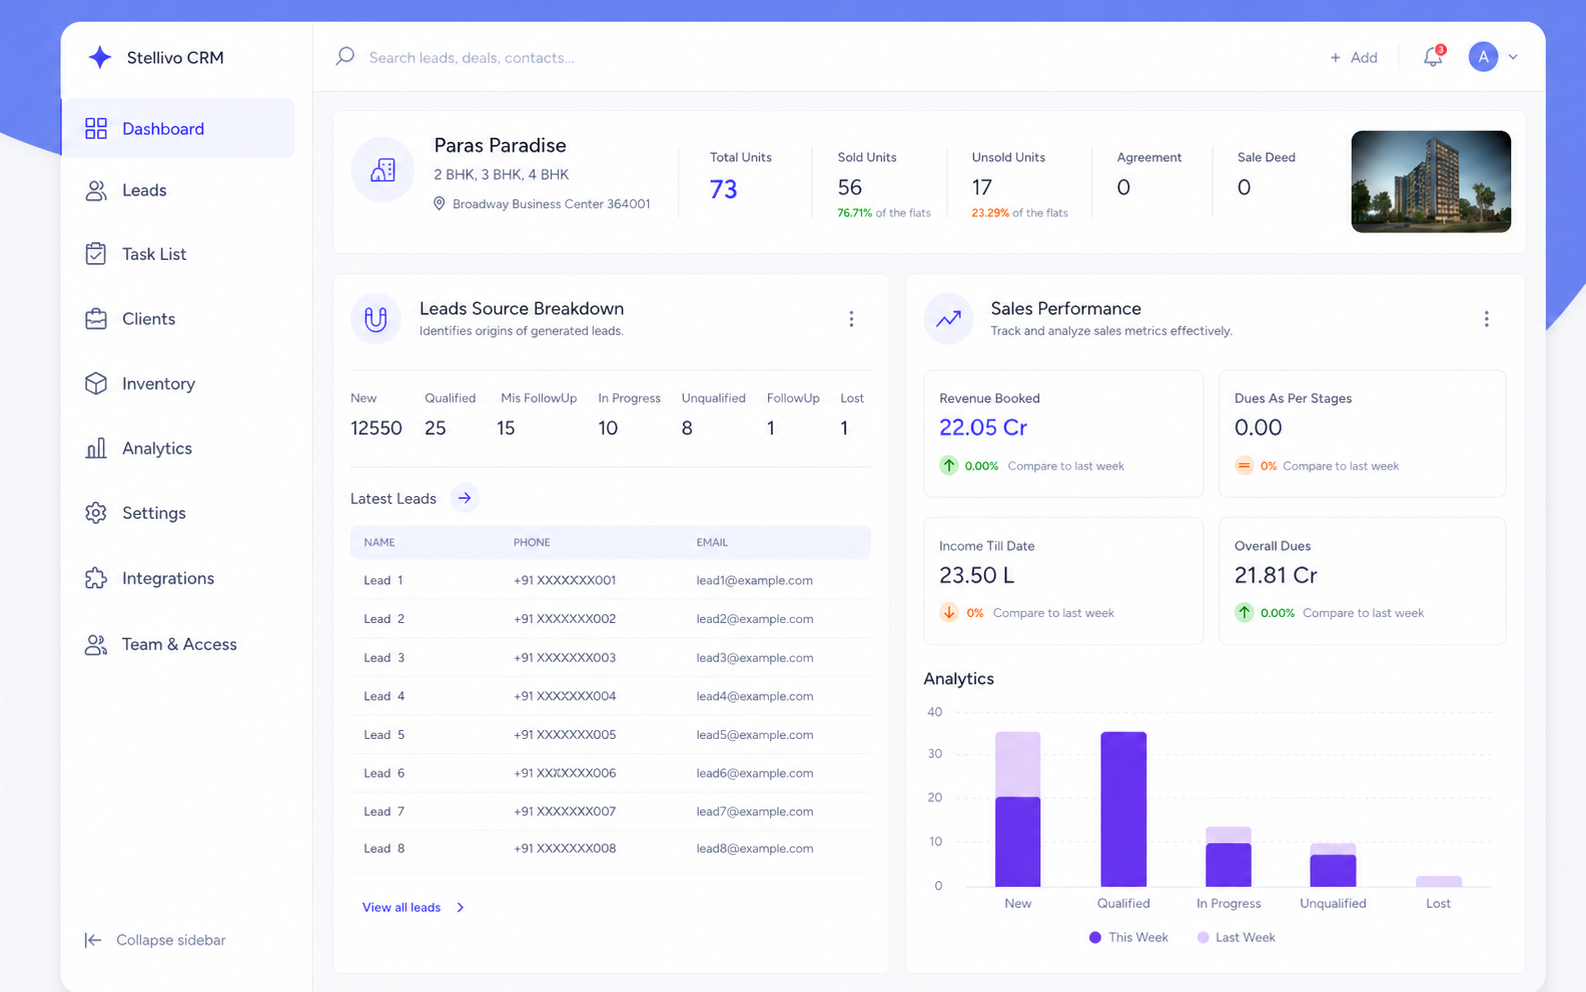Click the Paras Paradise building icon
Image resolution: width=1586 pixels, height=992 pixels.
tap(383, 170)
